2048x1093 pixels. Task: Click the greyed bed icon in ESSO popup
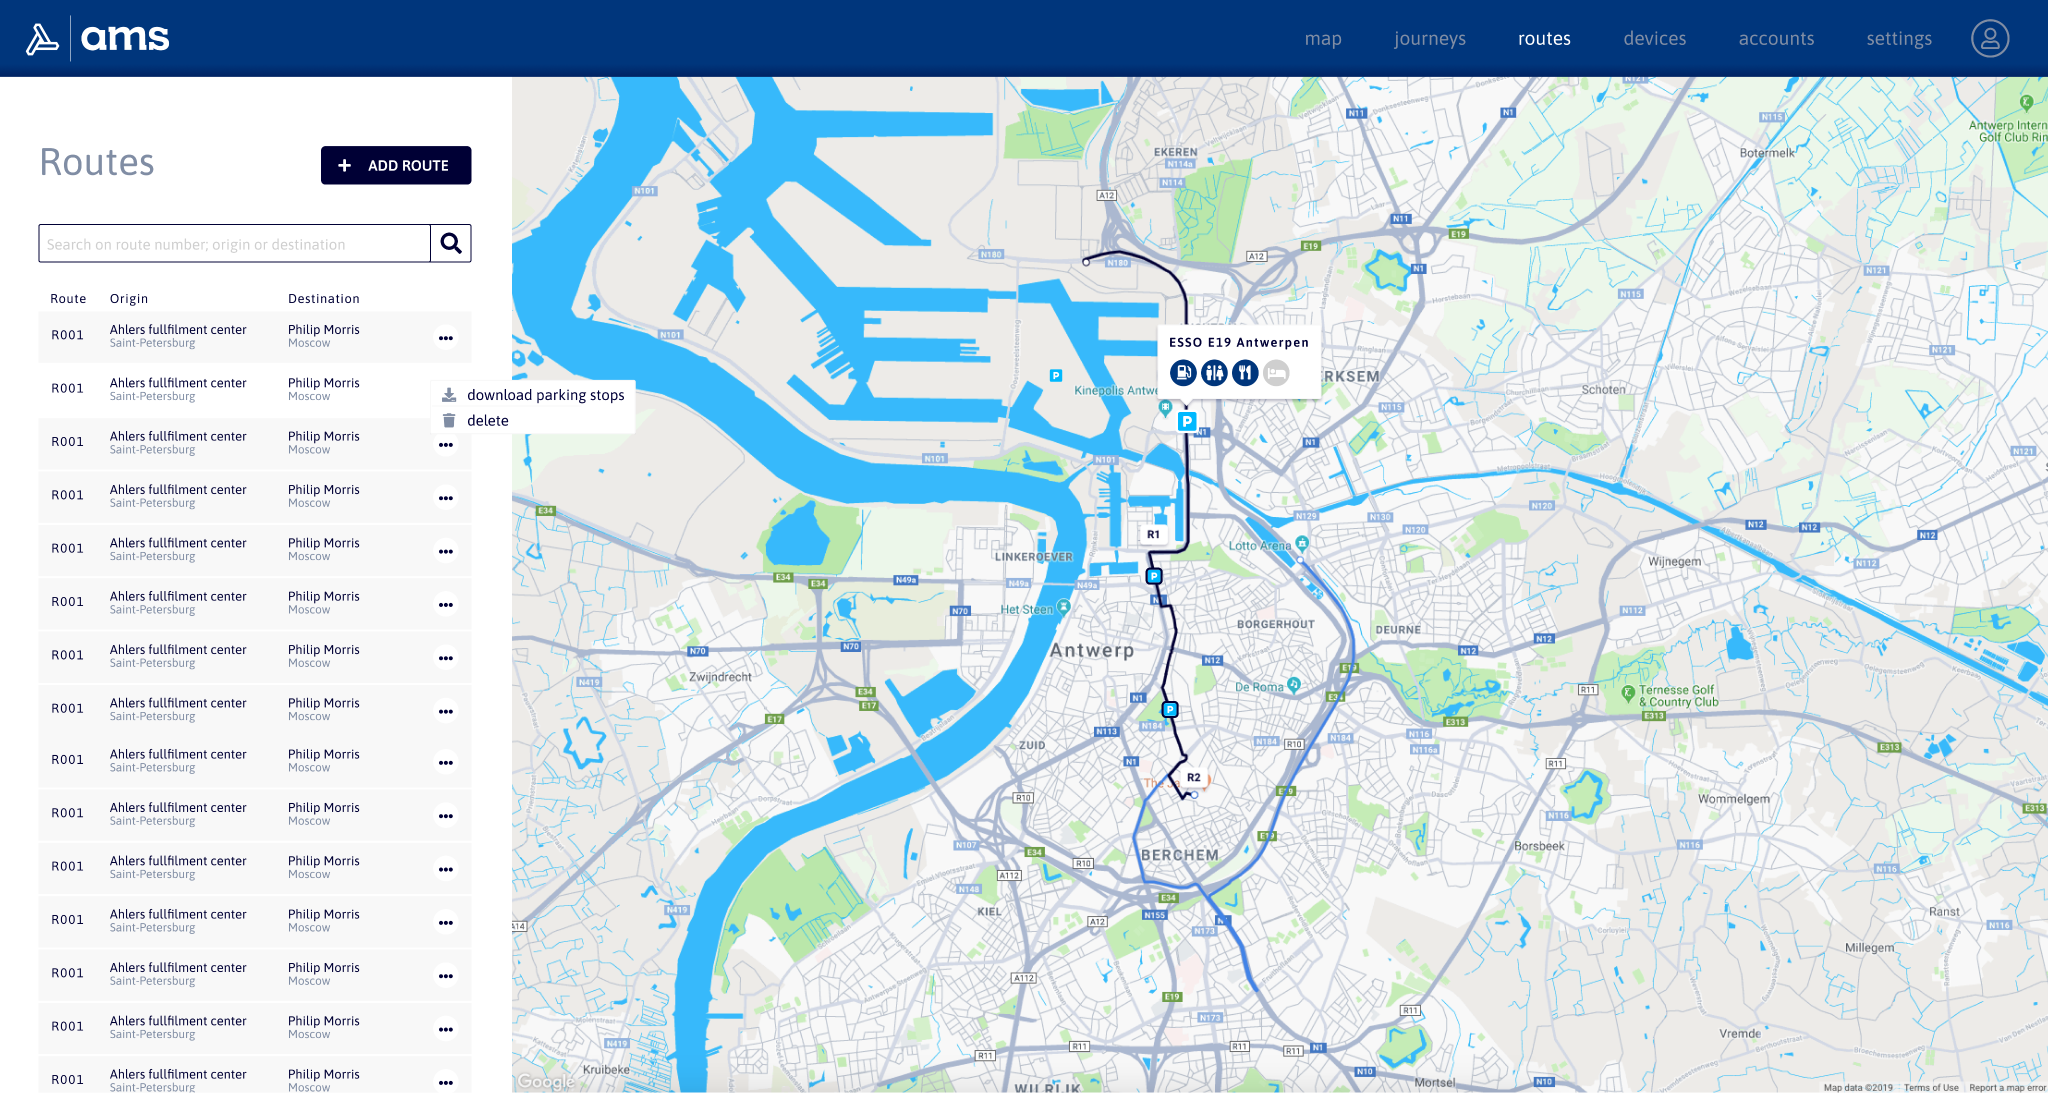[1276, 373]
